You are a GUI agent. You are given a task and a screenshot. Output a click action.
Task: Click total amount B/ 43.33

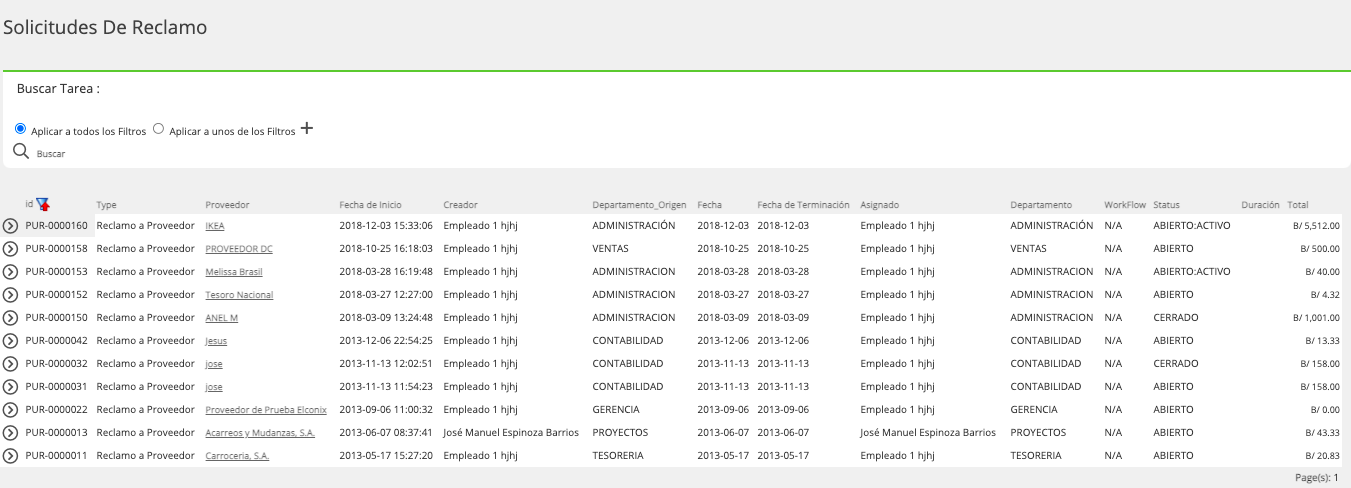[x=1322, y=434]
